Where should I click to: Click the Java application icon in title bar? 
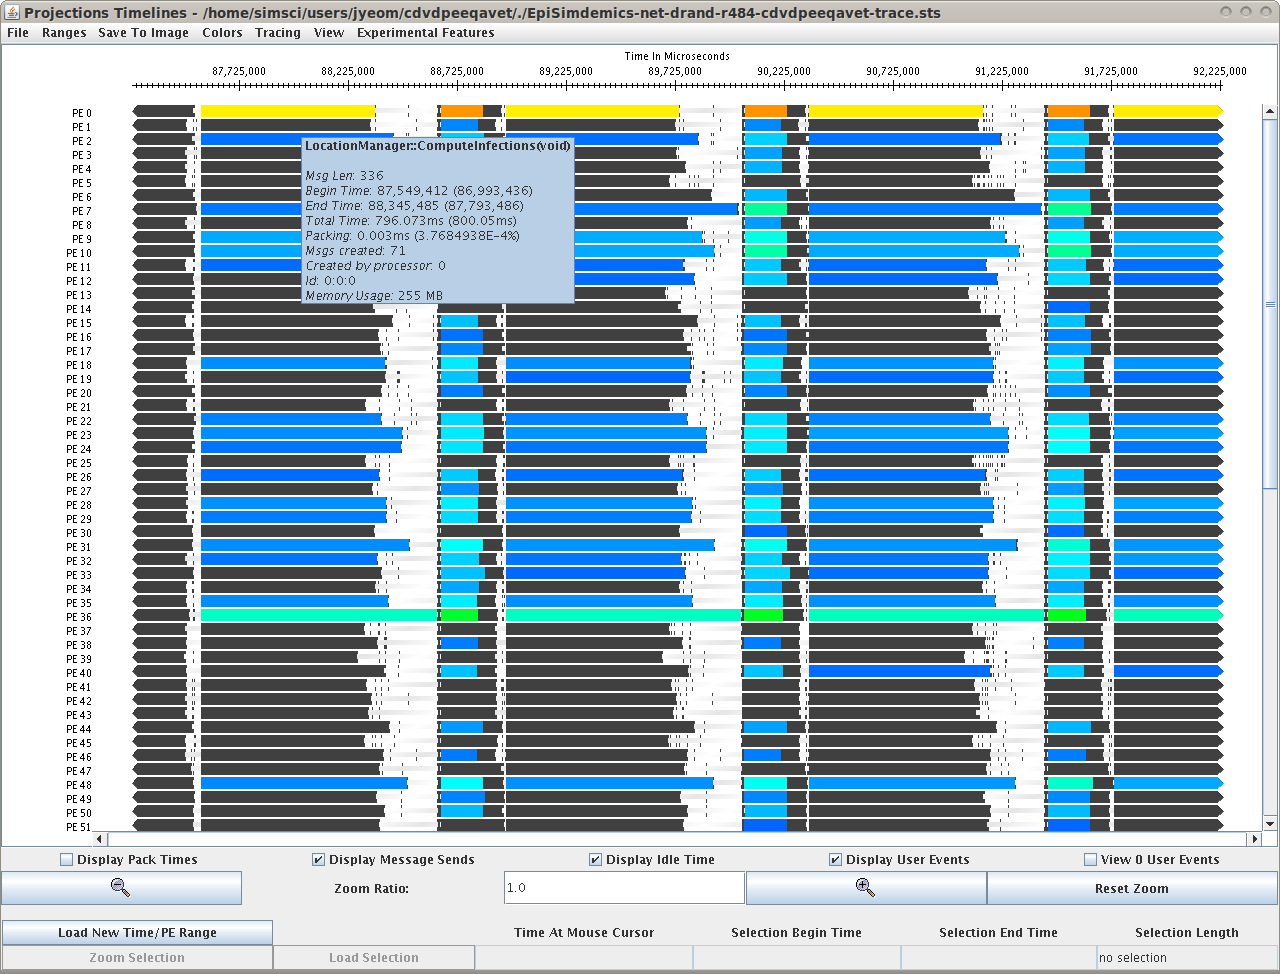coord(12,12)
